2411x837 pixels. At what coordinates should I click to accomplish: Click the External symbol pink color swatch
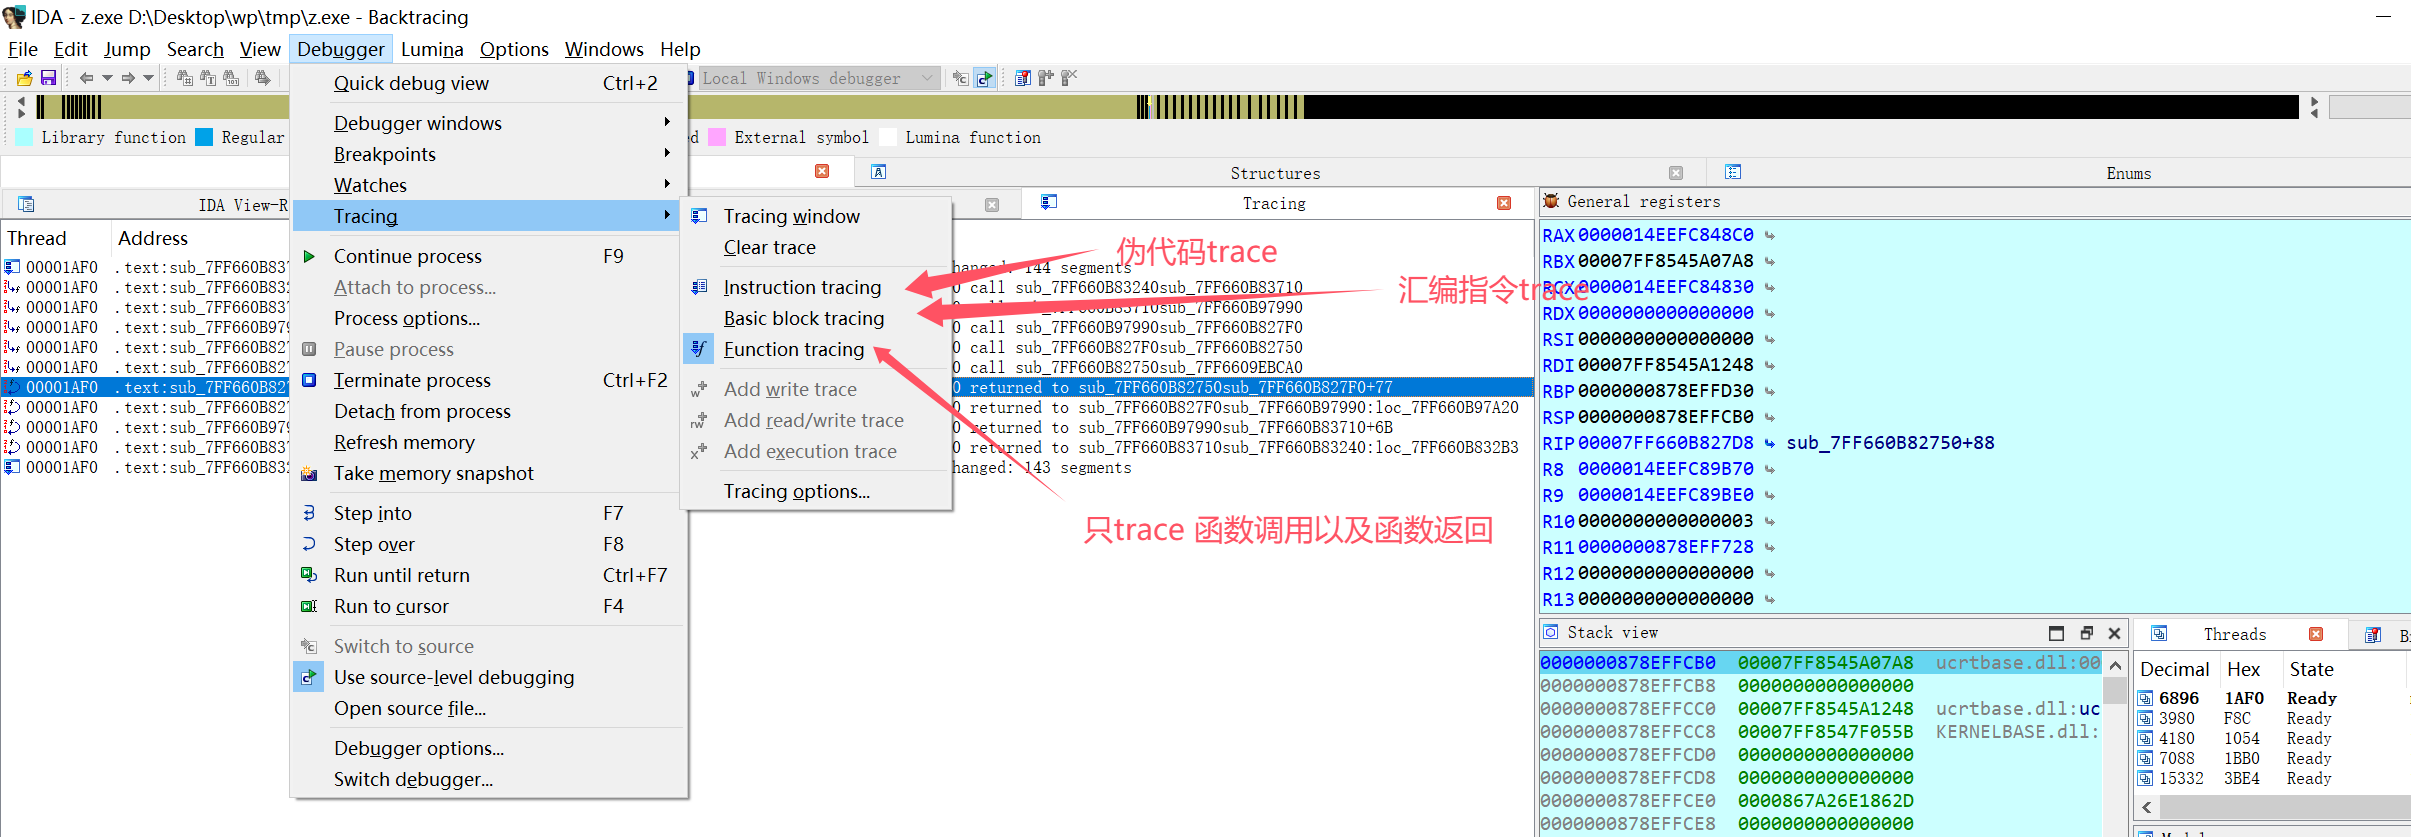pos(717,137)
